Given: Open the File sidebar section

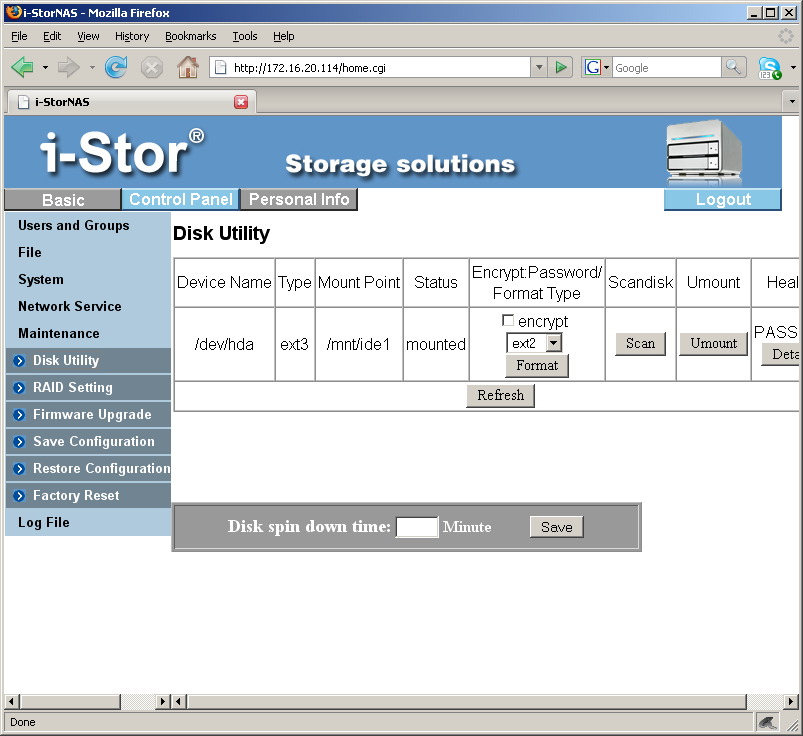Looking at the screenshot, I should click(x=30, y=253).
